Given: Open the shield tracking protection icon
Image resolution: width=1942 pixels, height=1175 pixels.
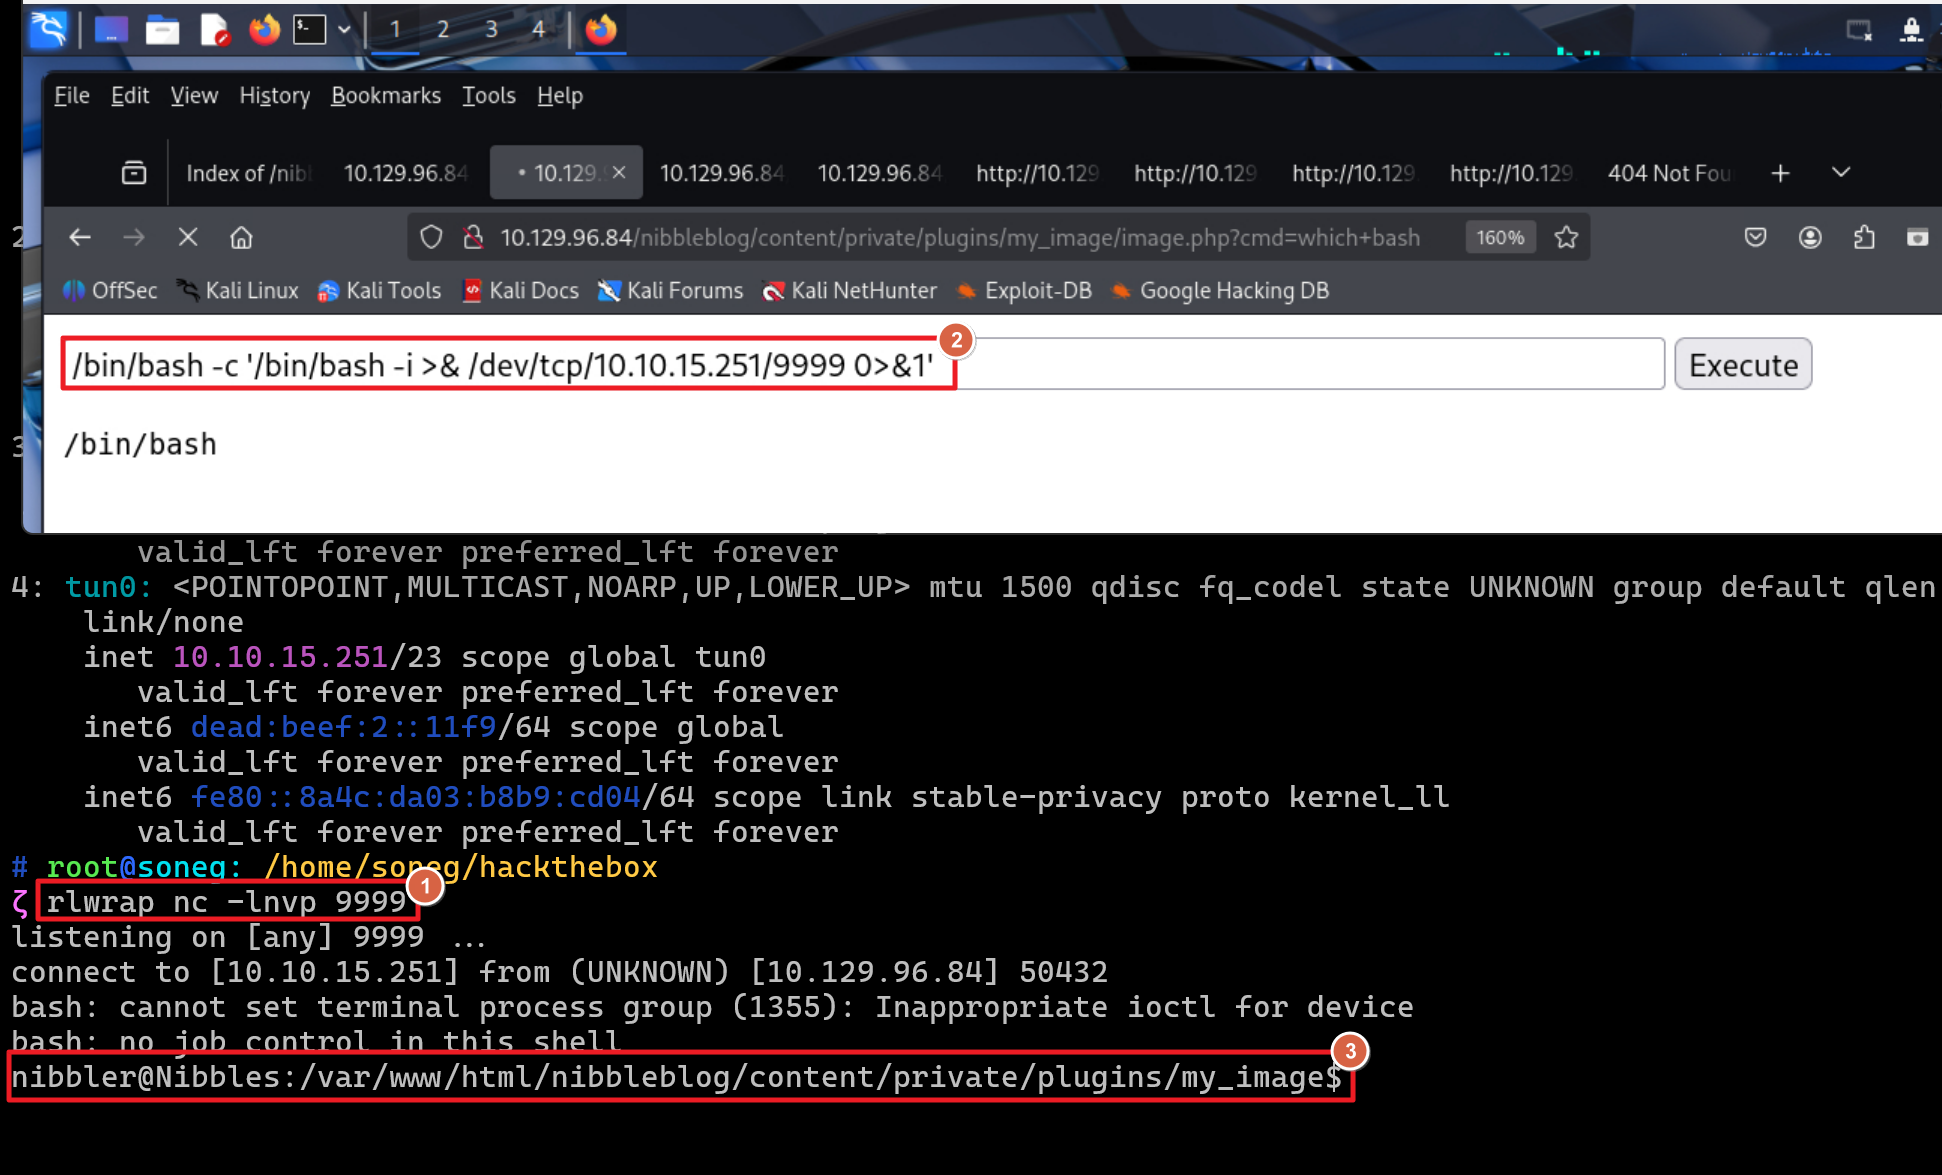Looking at the screenshot, I should [431, 237].
